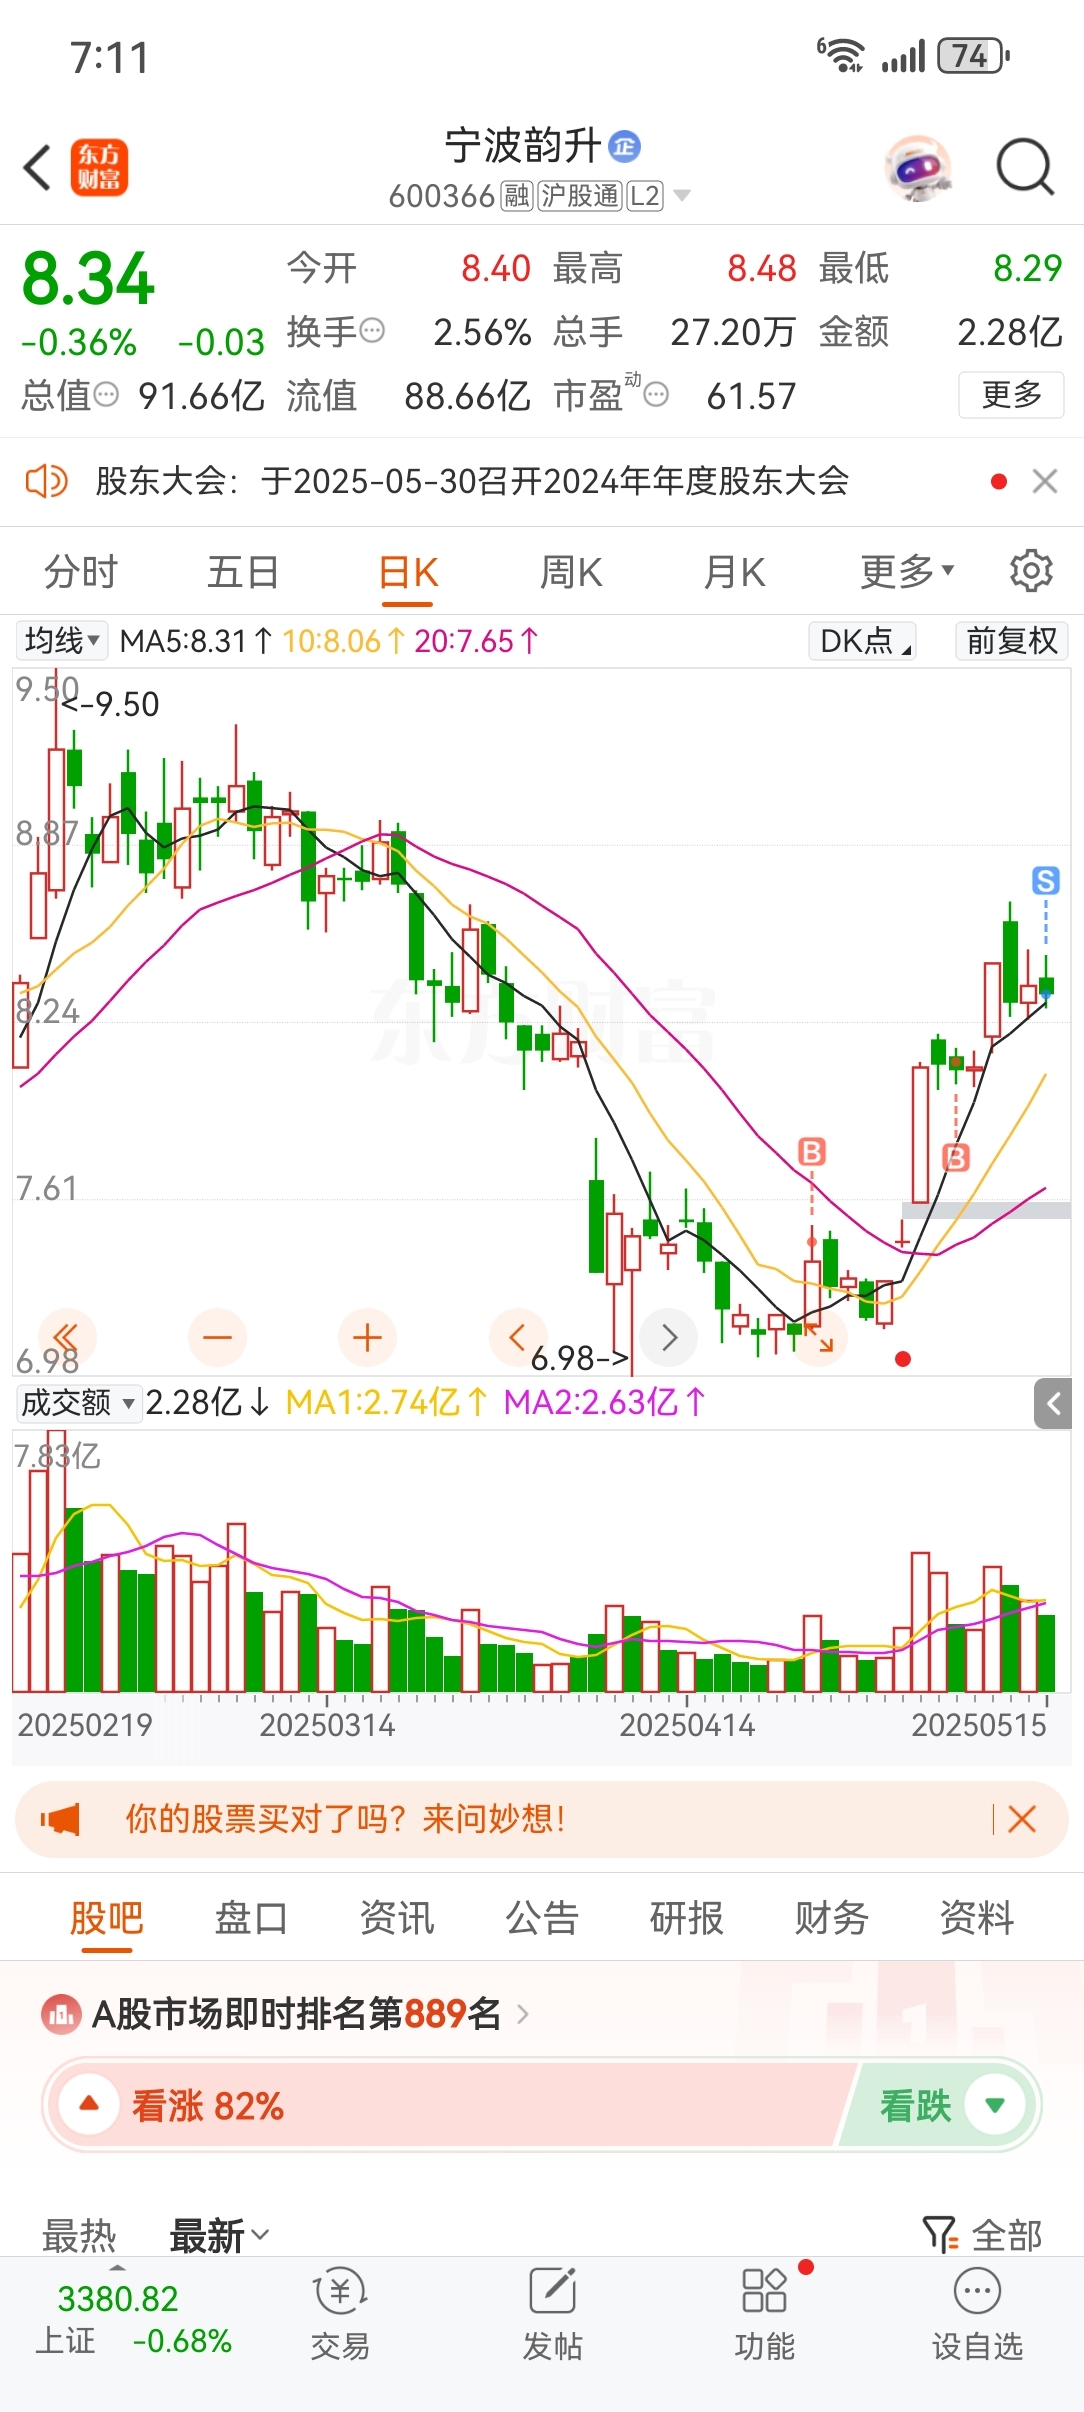Screen dimensions: 1084x2412
Task: Collapse side panel with gray arrow tab
Action: pyautogui.click(x=1053, y=1404)
